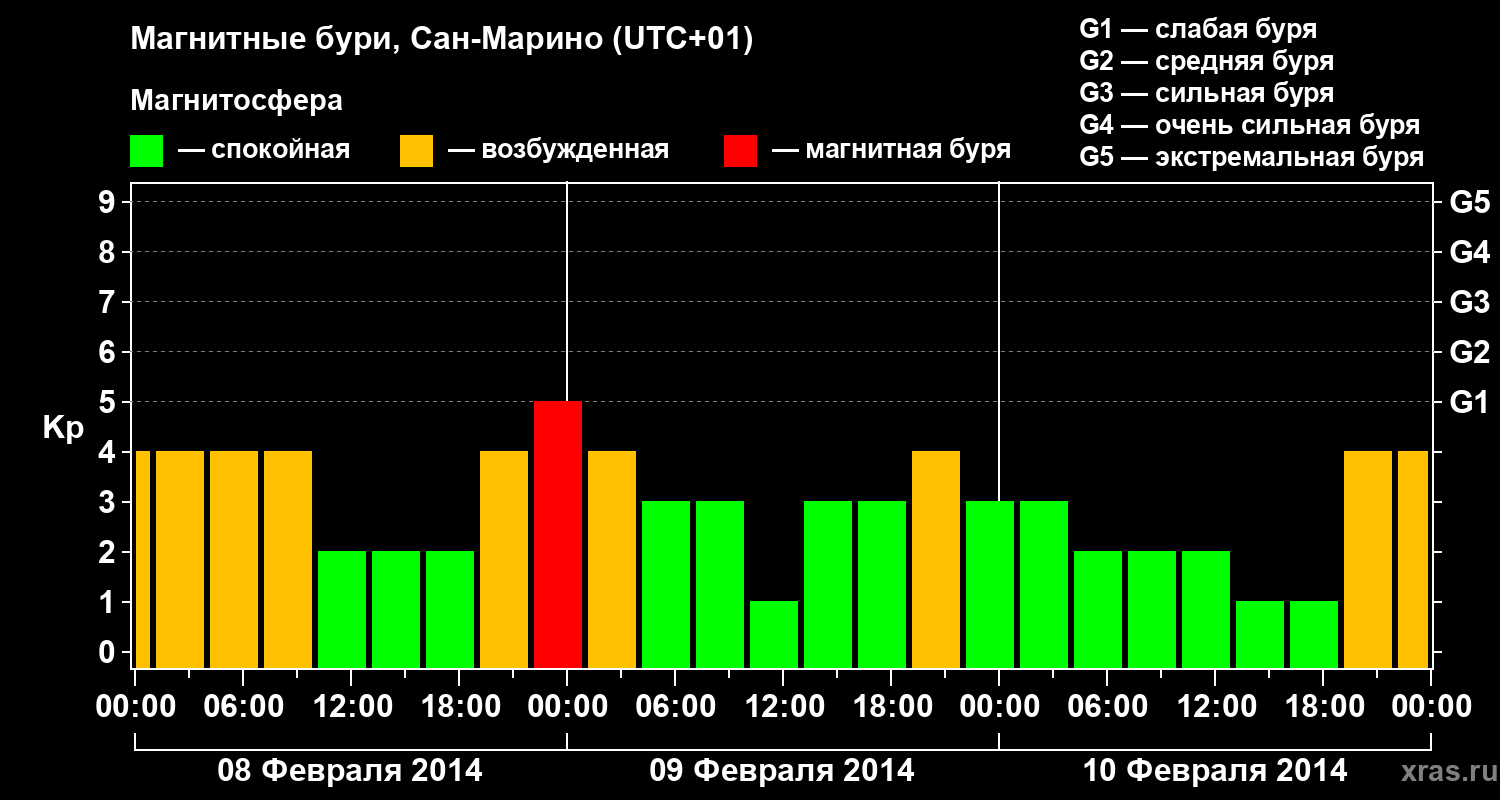Click the '10 Февраля 2014' date label
The image size is (1500, 800).
coord(1215,771)
